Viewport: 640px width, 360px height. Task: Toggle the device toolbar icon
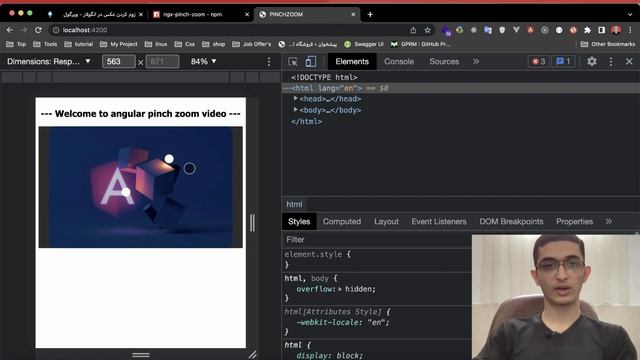(x=311, y=62)
